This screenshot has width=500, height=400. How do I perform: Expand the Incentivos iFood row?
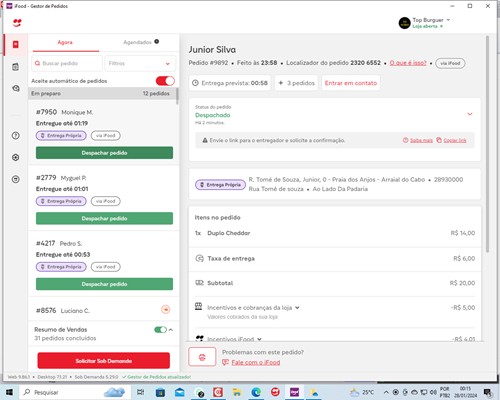click(x=259, y=339)
